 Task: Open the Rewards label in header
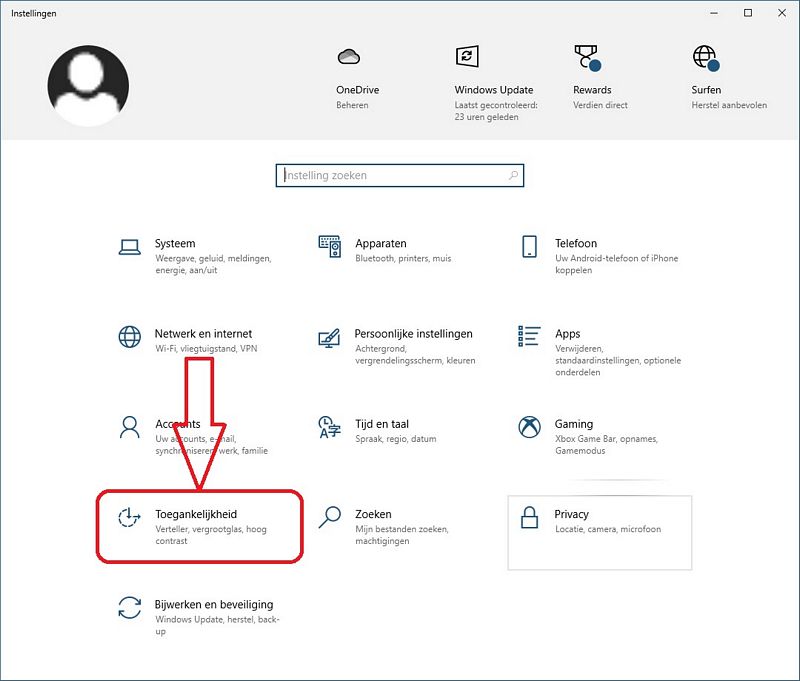click(x=592, y=90)
